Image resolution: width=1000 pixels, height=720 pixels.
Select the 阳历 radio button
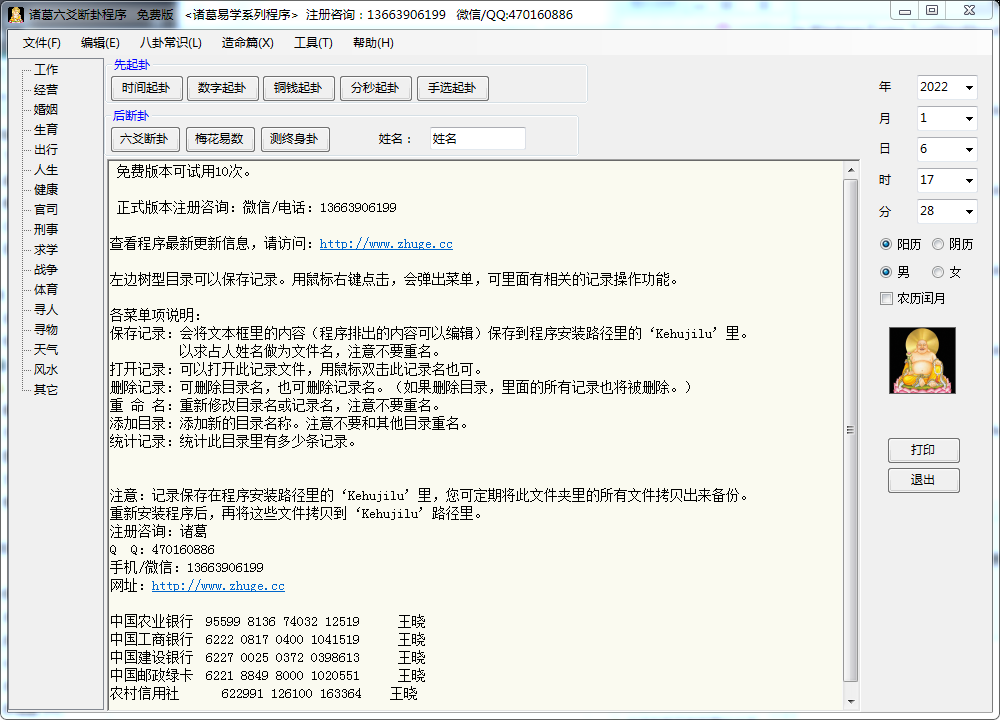coord(886,244)
